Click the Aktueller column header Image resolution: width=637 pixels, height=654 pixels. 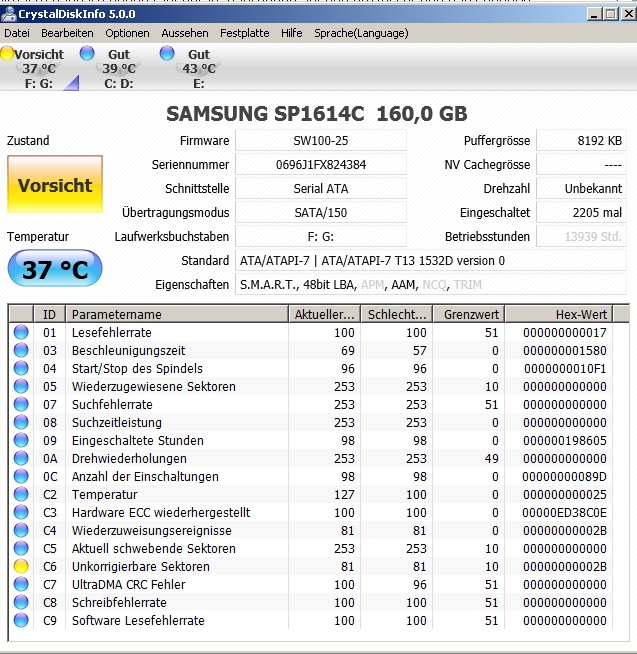(325, 314)
